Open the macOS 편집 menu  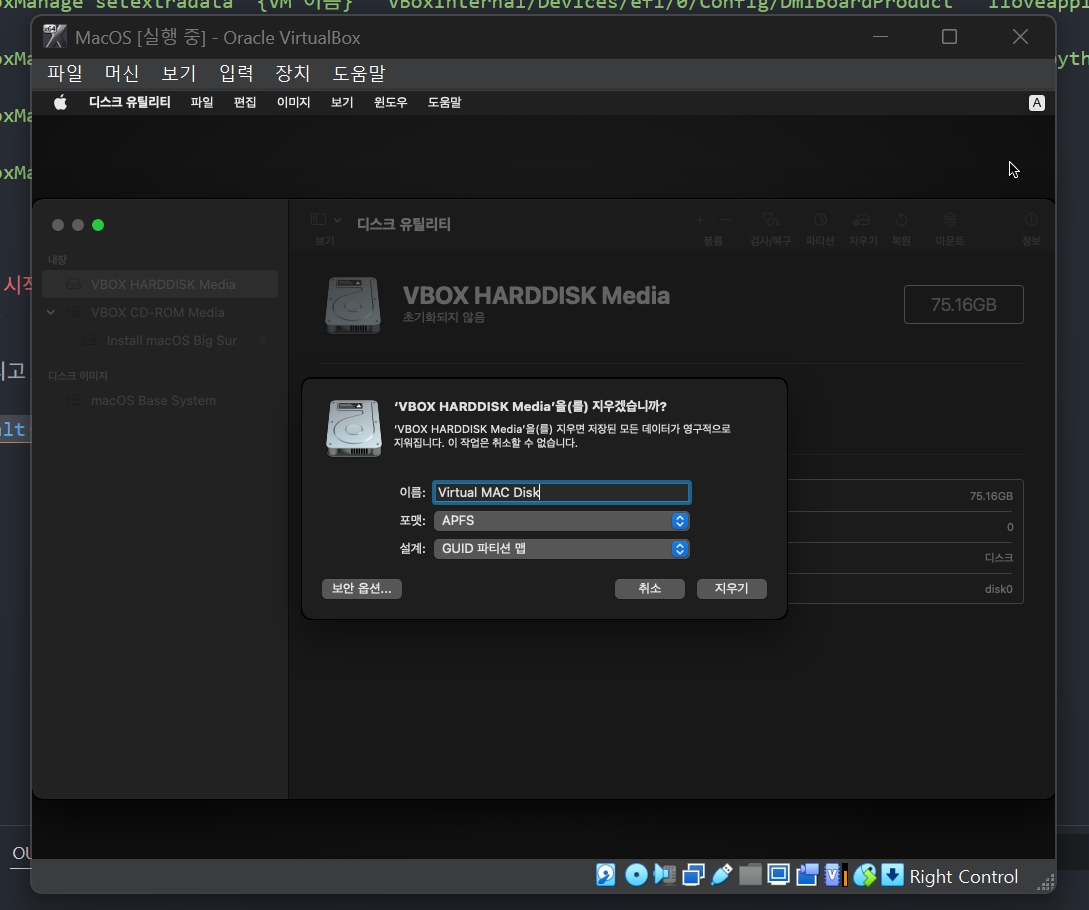[x=245, y=103]
